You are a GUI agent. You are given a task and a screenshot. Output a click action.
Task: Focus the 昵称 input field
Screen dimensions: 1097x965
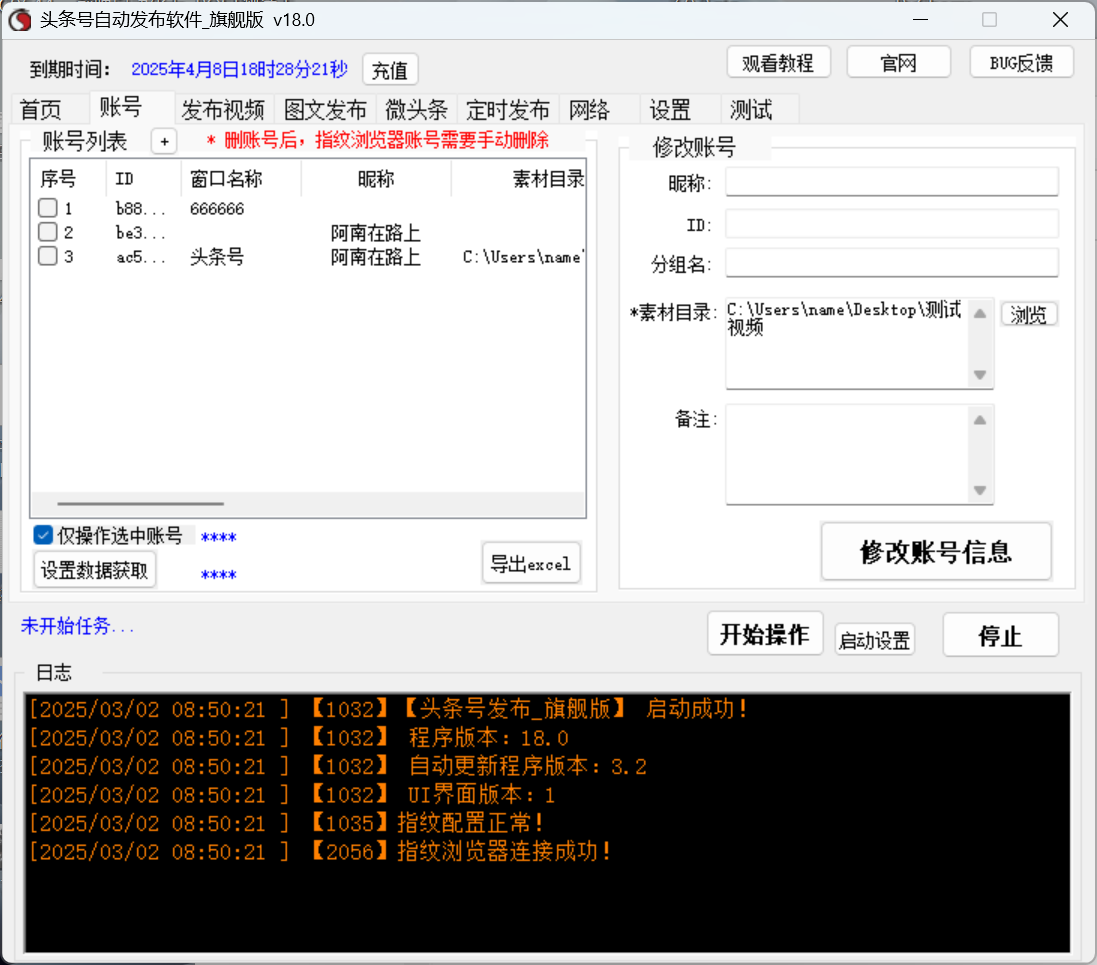[892, 183]
